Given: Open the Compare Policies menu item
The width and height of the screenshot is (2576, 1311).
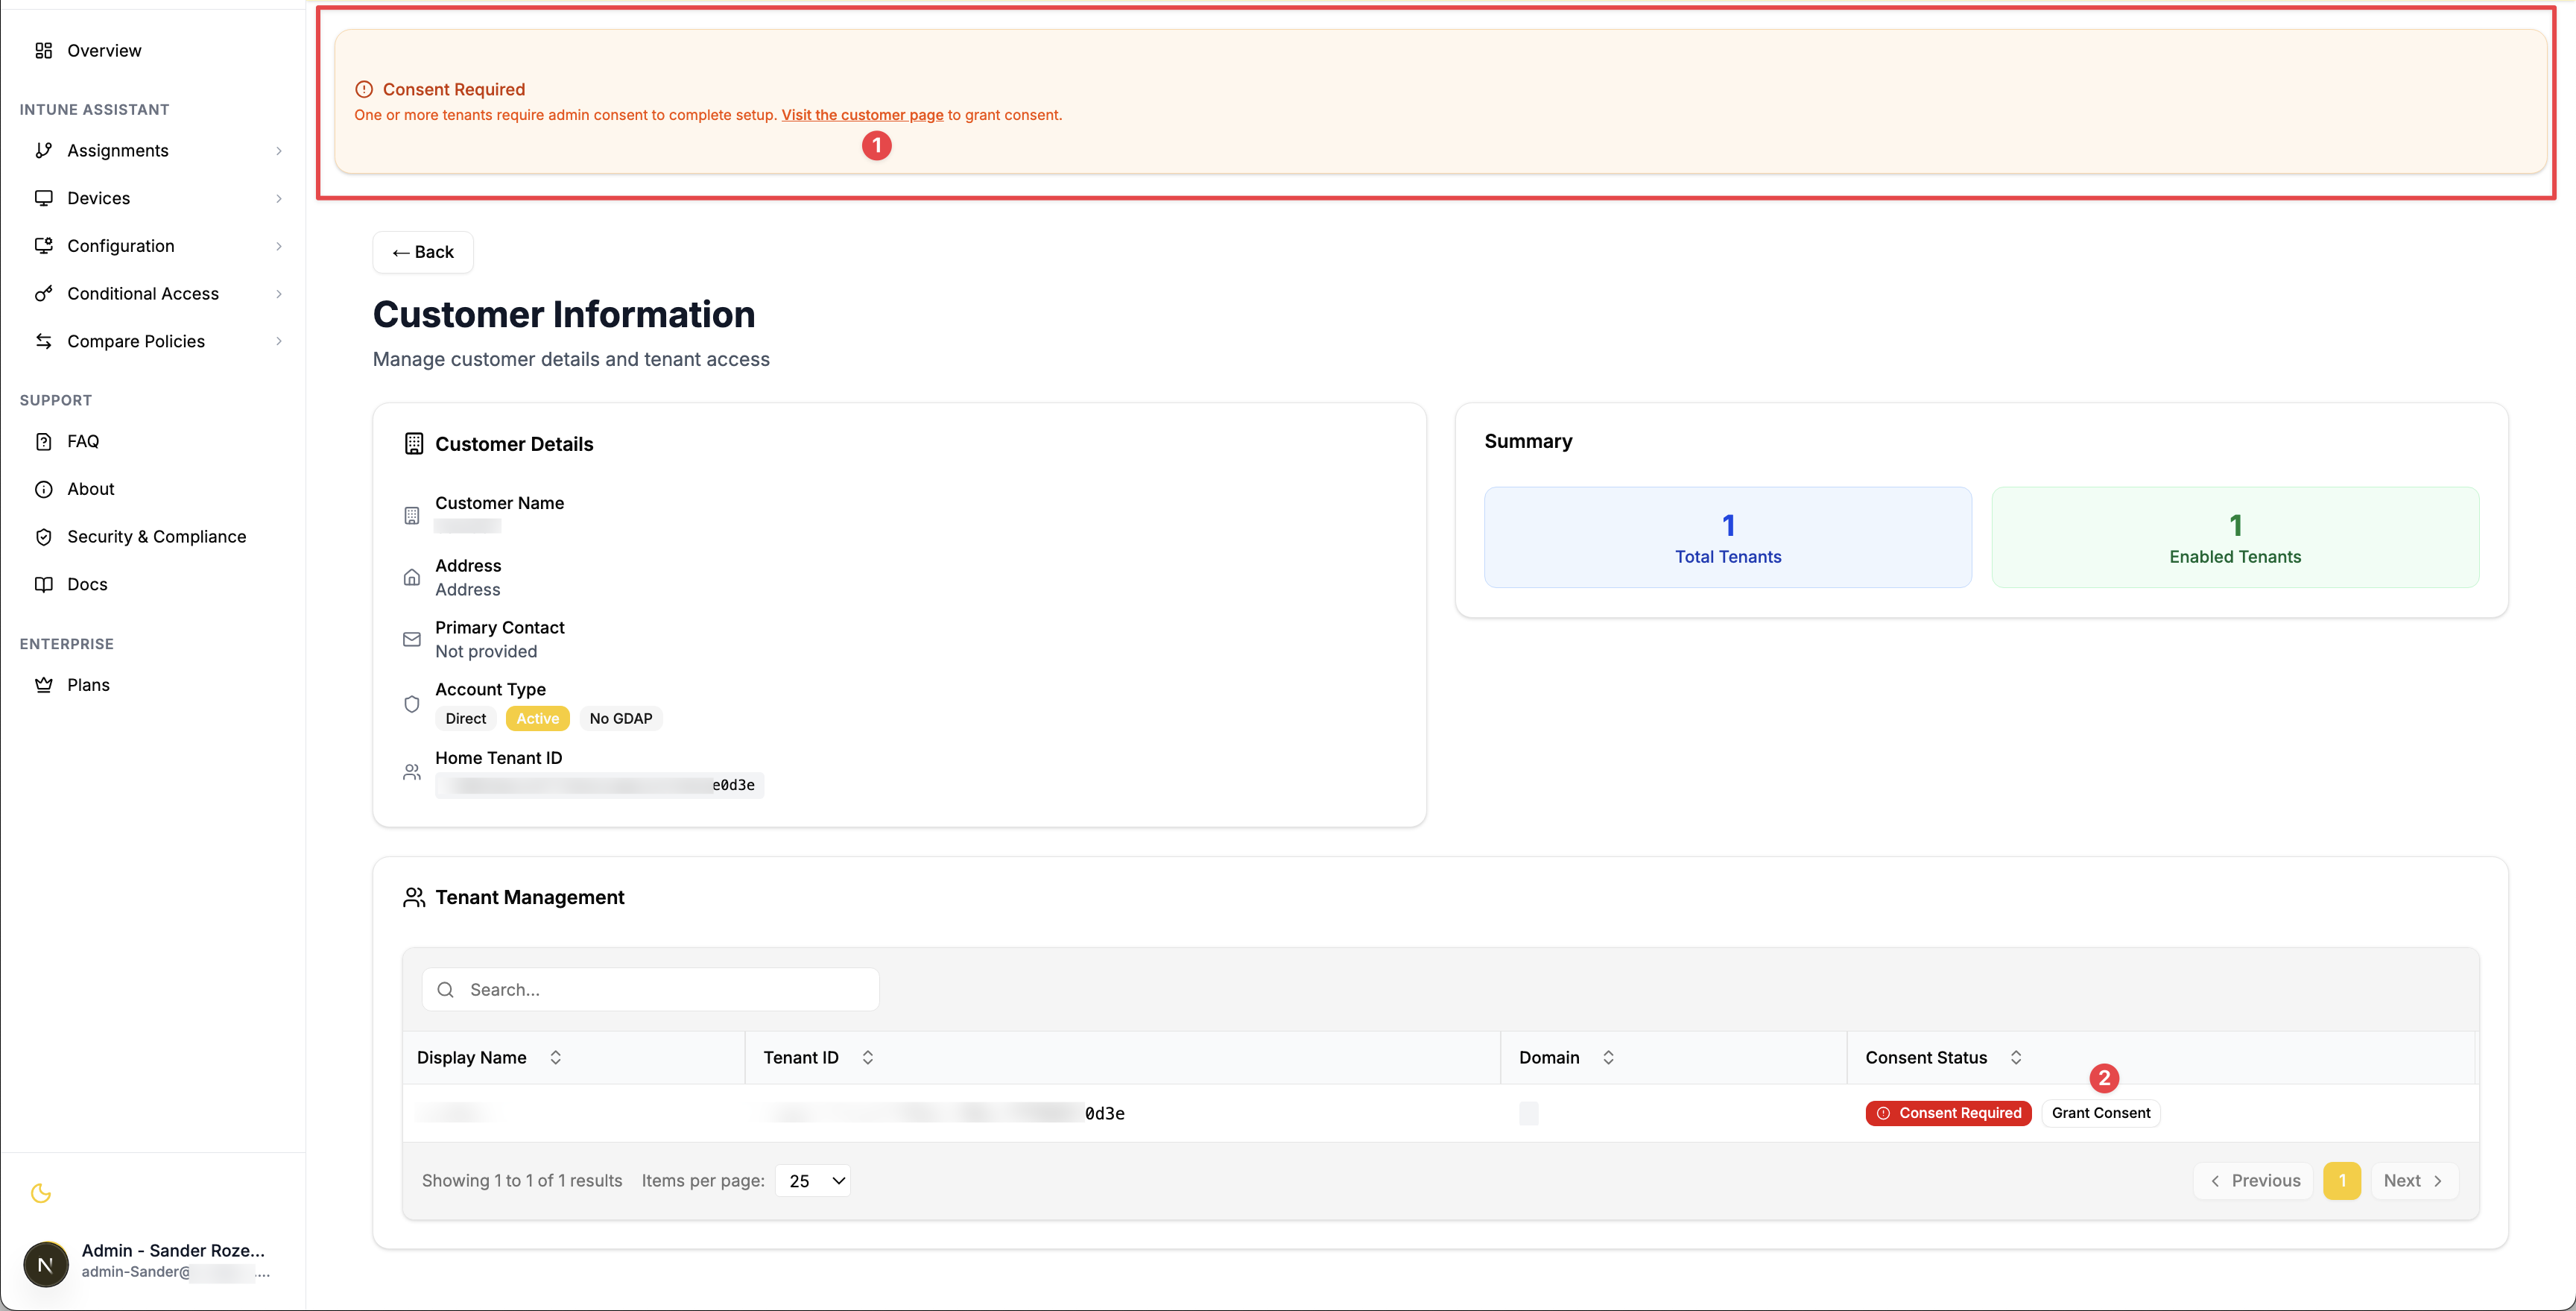Looking at the screenshot, I should (x=136, y=341).
